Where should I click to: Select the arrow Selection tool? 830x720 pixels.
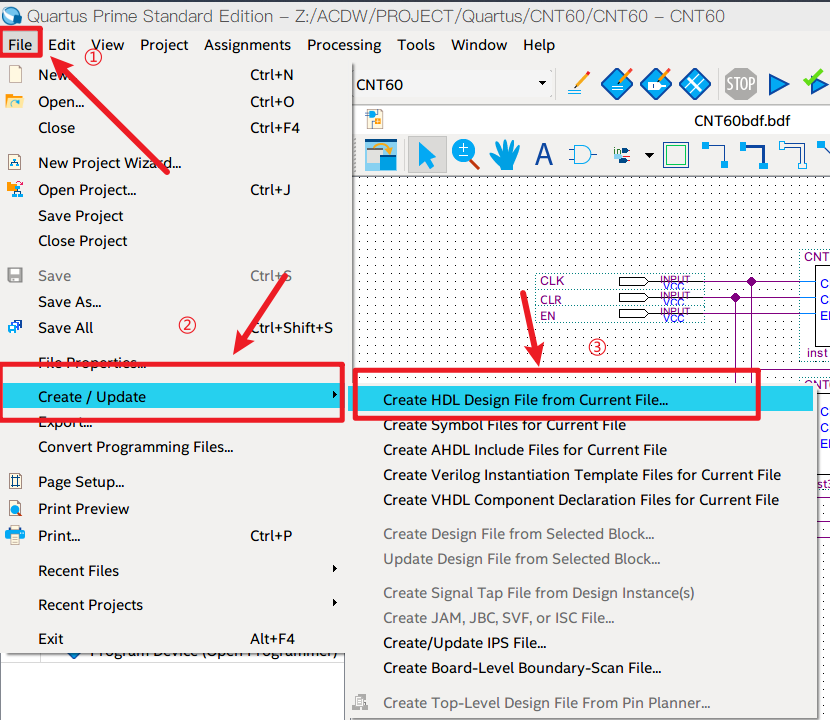427,155
